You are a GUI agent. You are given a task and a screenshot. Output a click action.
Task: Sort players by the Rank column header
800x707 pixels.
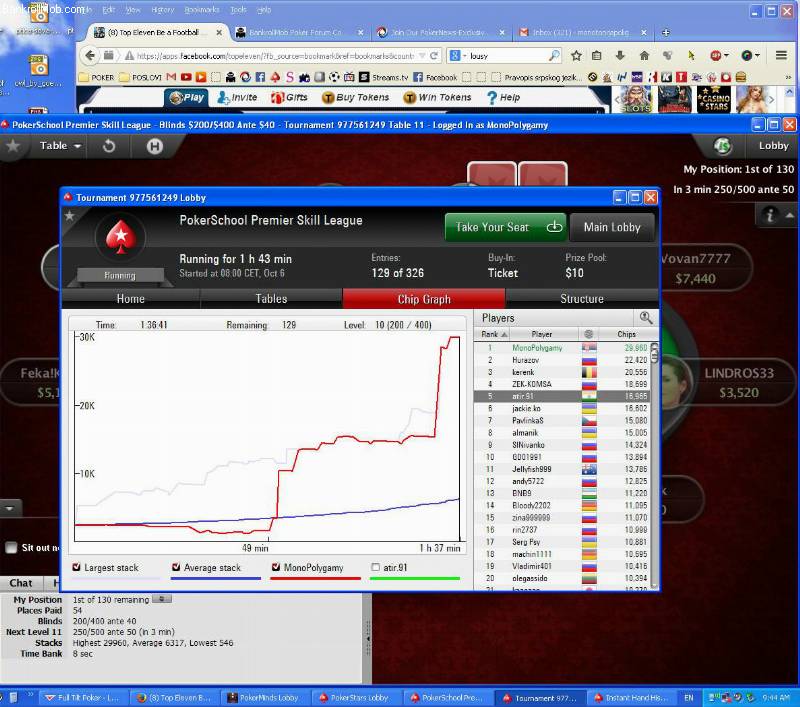click(493, 334)
